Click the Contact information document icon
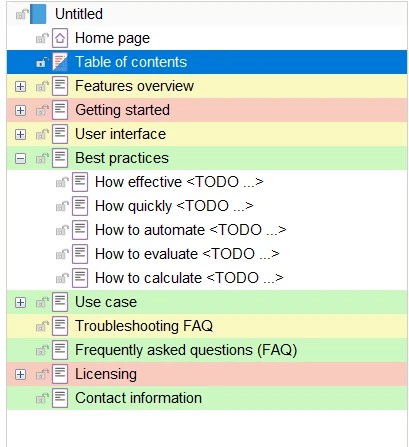The width and height of the screenshot is (409, 447). 60,398
